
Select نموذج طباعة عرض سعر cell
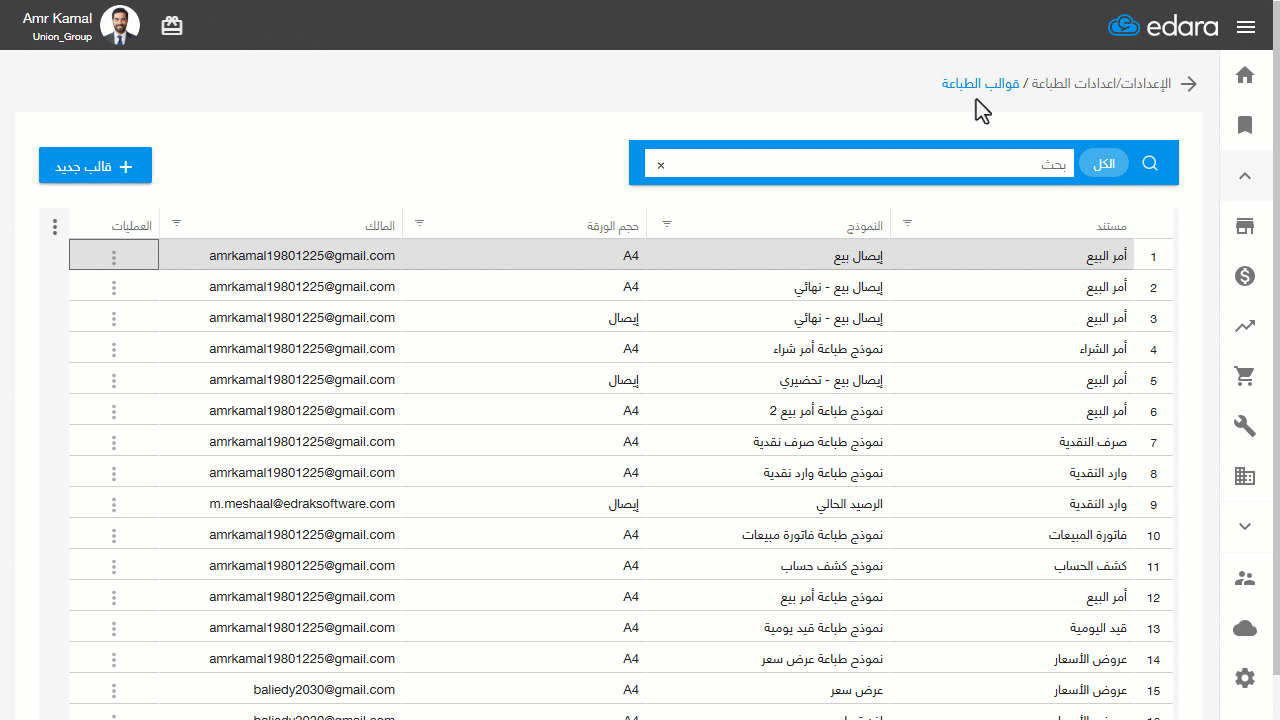coord(768,659)
